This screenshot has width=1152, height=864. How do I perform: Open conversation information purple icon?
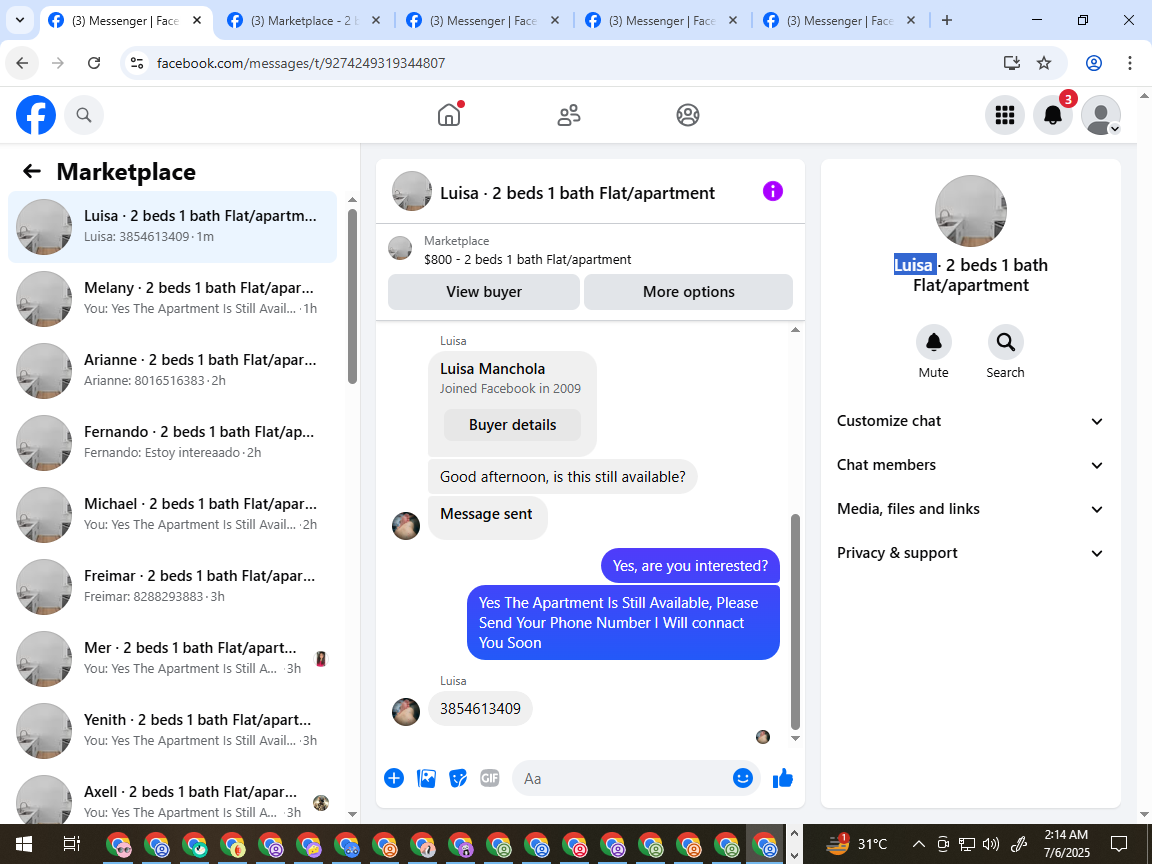click(x=773, y=192)
